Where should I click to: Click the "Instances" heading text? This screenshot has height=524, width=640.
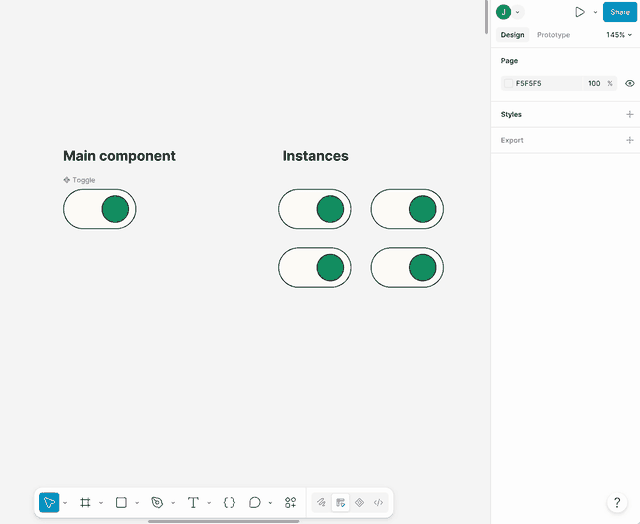point(316,156)
